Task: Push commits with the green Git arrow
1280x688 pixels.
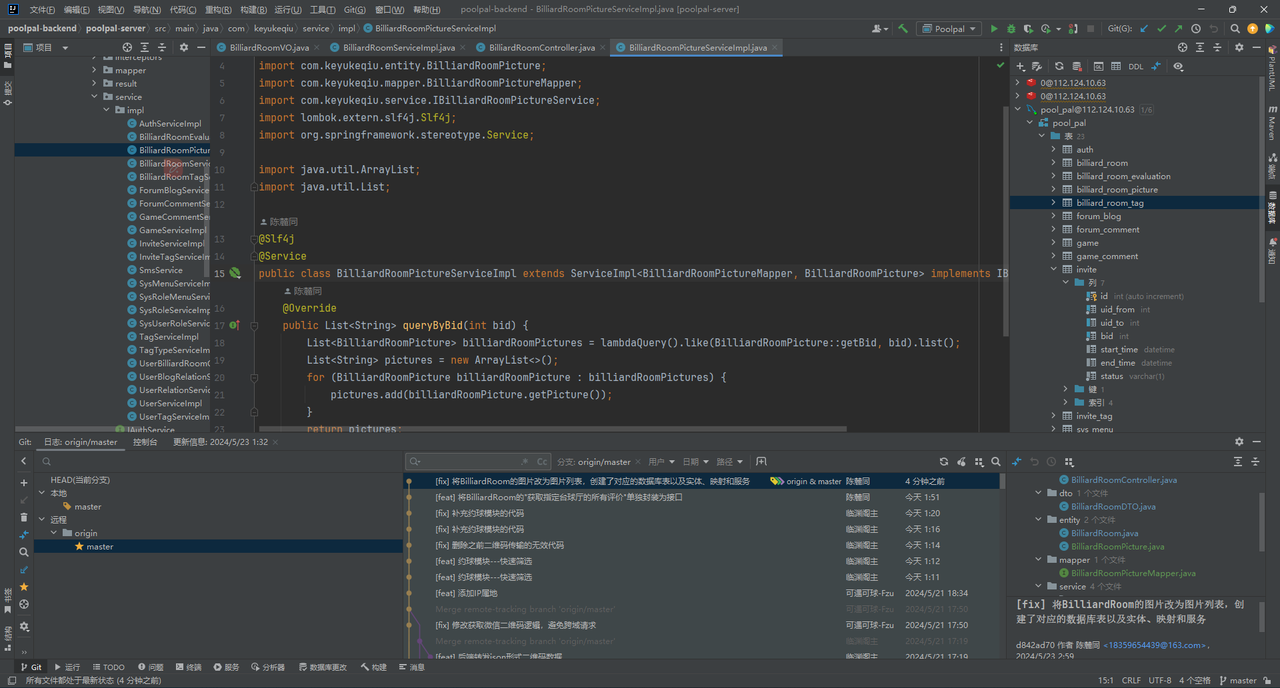Action: click(1178, 29)
